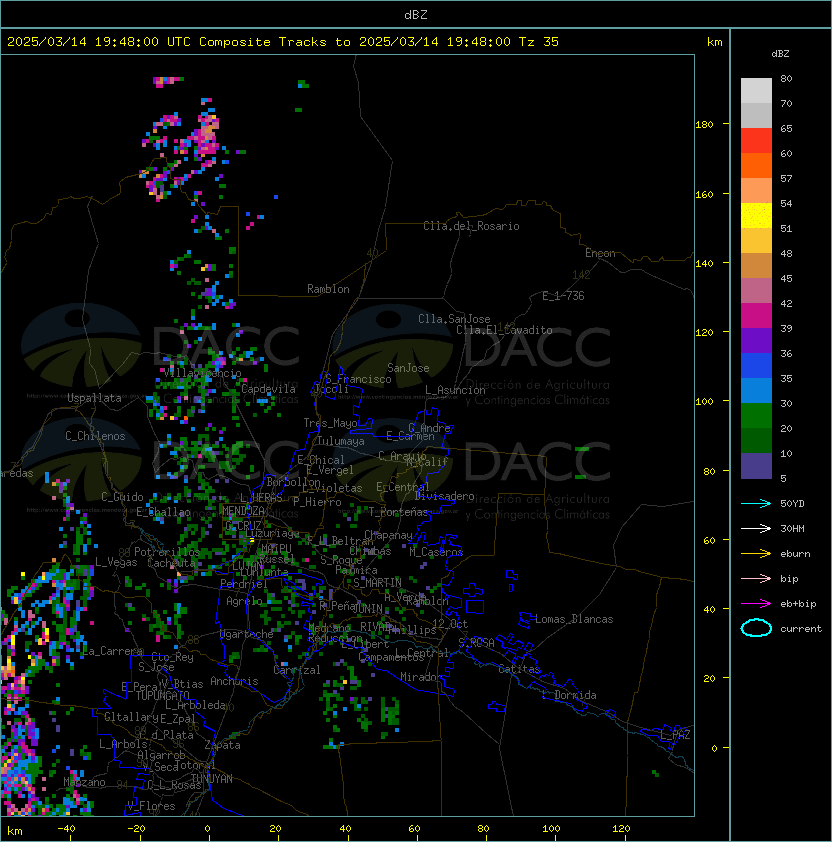Click the C_Chilenos place label
The width and height of the screenshot is (832, 842).
[x=95, y=436]
